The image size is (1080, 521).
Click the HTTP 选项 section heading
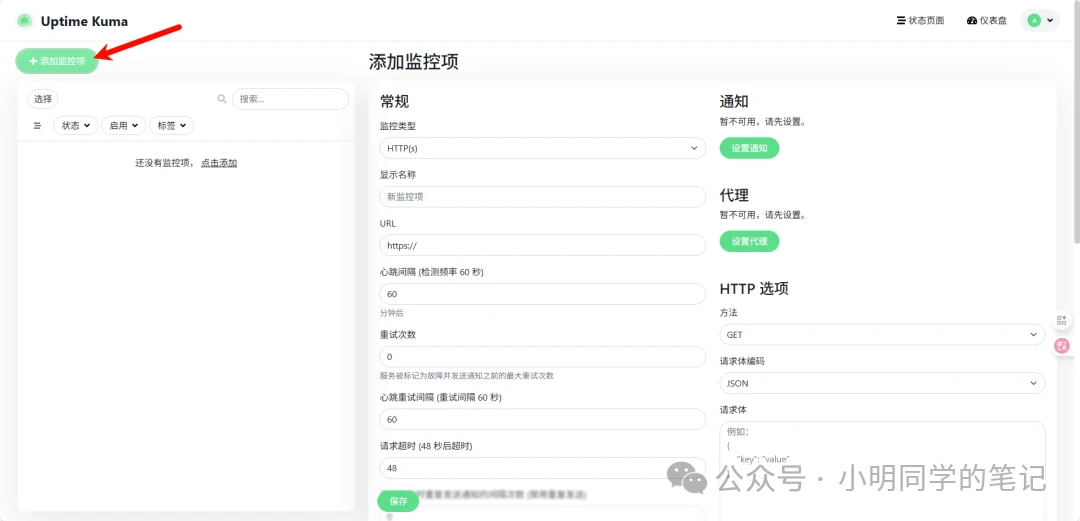pos(754,288)
